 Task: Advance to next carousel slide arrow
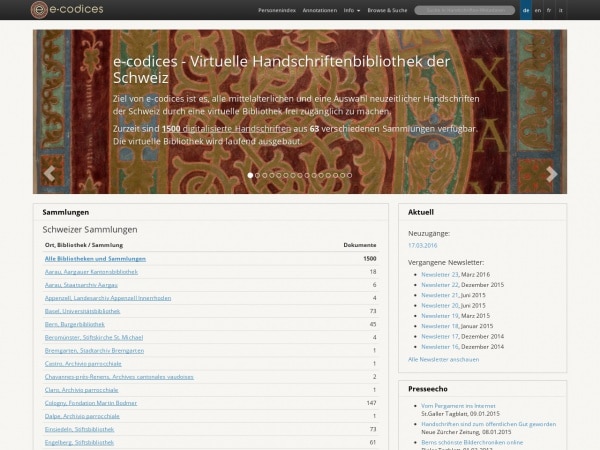[x=551, y=174]
